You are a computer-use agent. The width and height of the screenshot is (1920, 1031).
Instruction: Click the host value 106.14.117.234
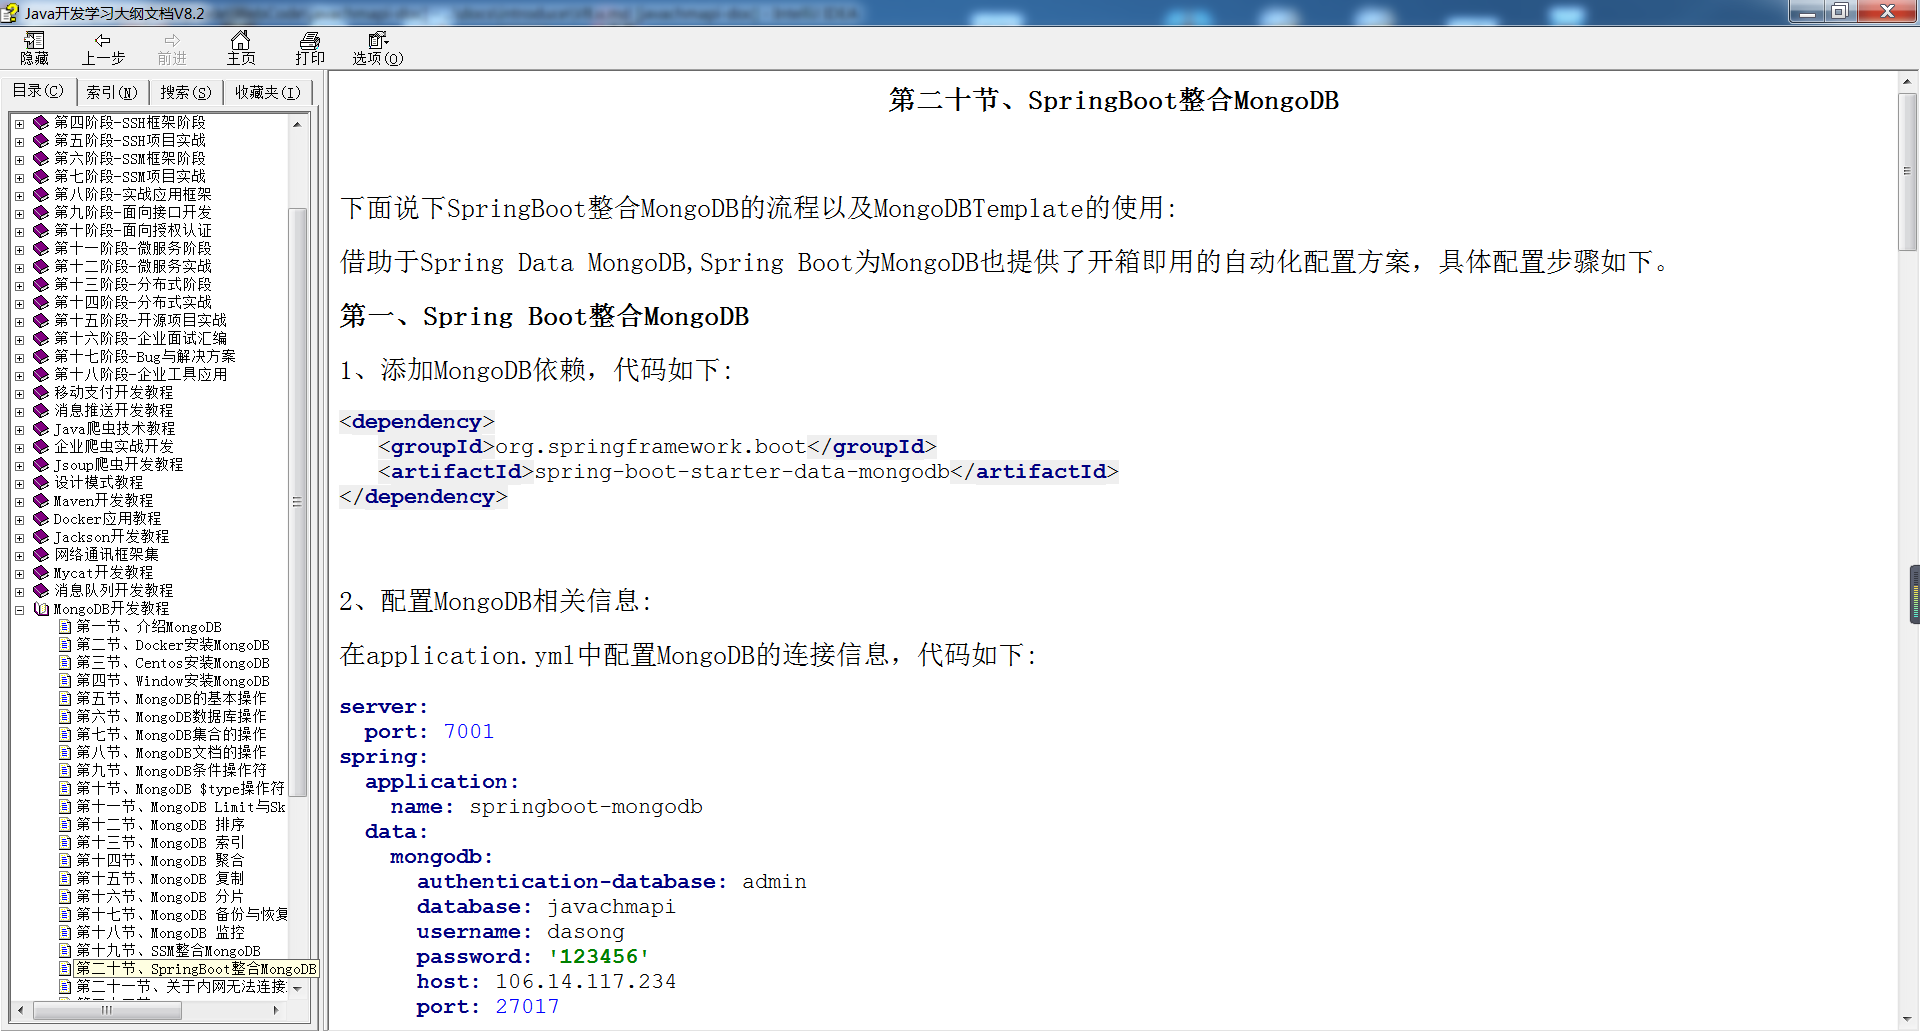point(586,982)
